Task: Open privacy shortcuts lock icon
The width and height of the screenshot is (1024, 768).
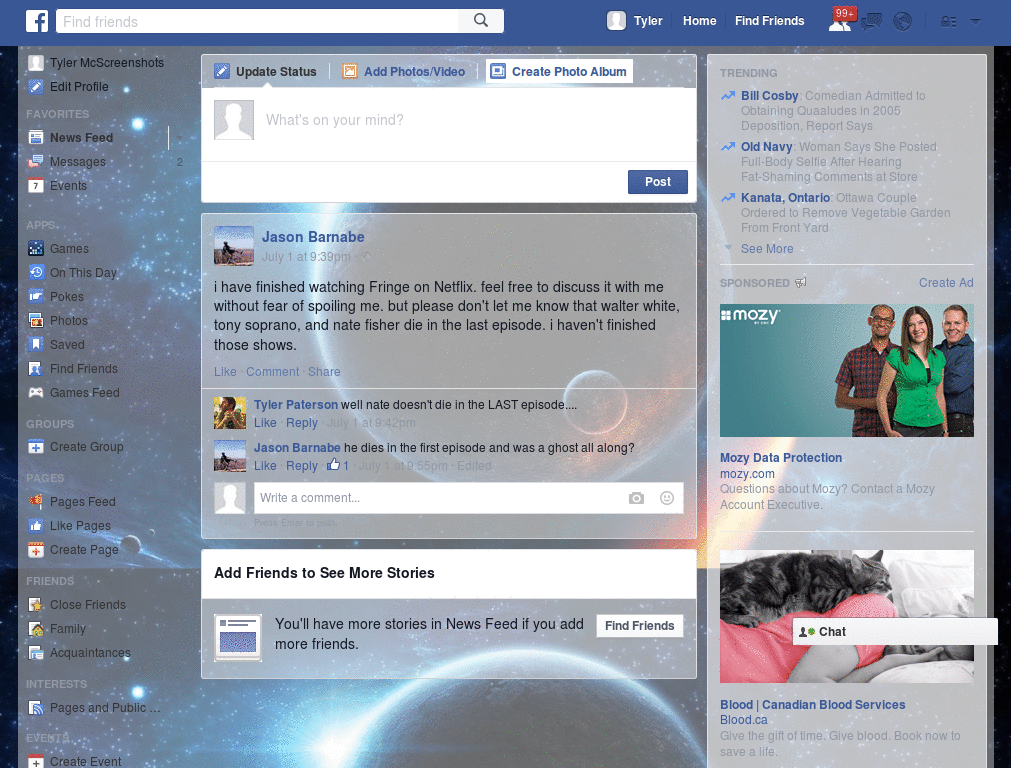Action: [948, 22]
